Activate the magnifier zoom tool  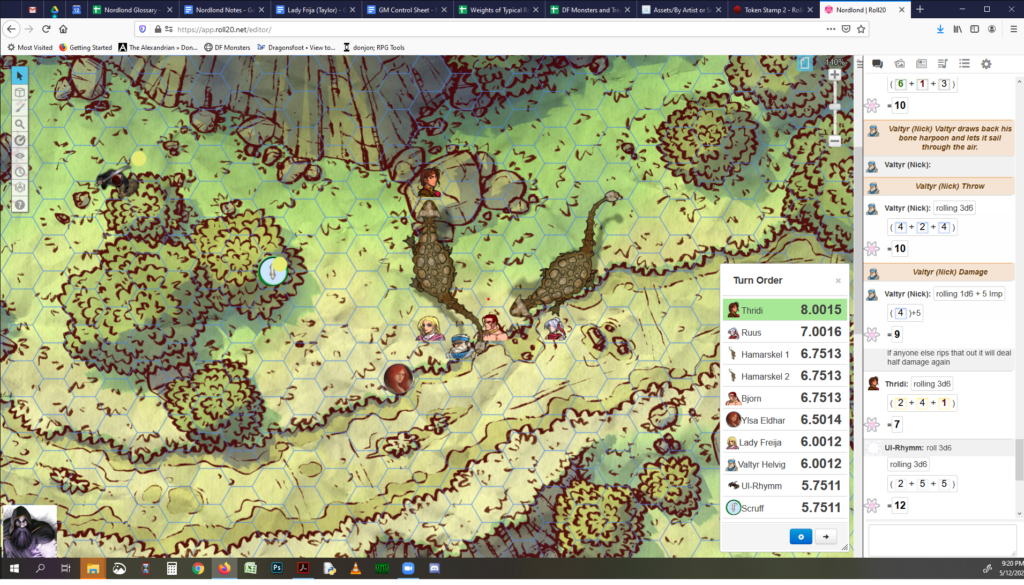click(x=20, y=124)
